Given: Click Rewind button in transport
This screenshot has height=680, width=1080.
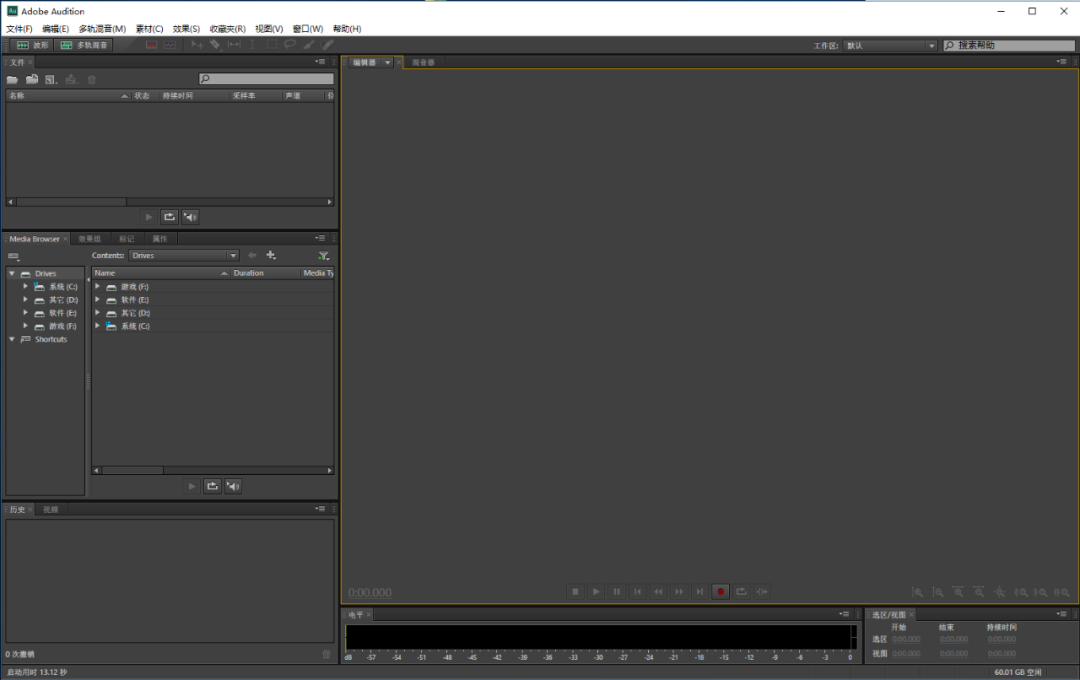Looking at the screenshot, I should click(x=658, y=592).
